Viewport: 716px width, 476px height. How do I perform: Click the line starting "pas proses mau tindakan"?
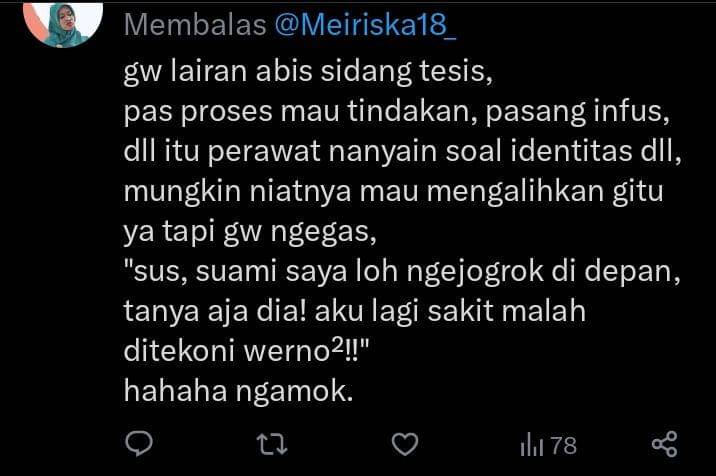tap(396, 112)
